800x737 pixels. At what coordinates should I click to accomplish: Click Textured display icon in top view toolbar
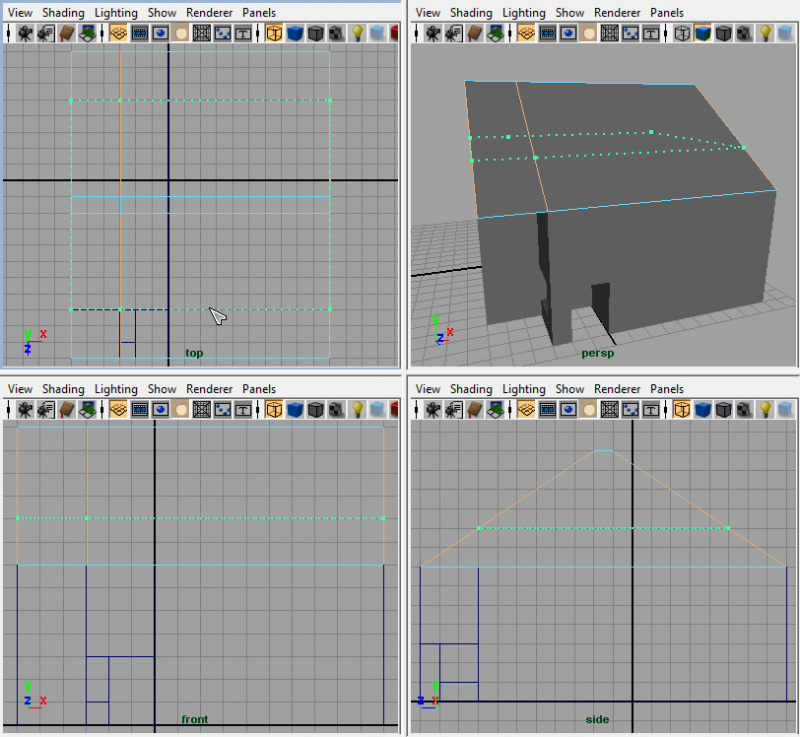[x=335, y=33]
